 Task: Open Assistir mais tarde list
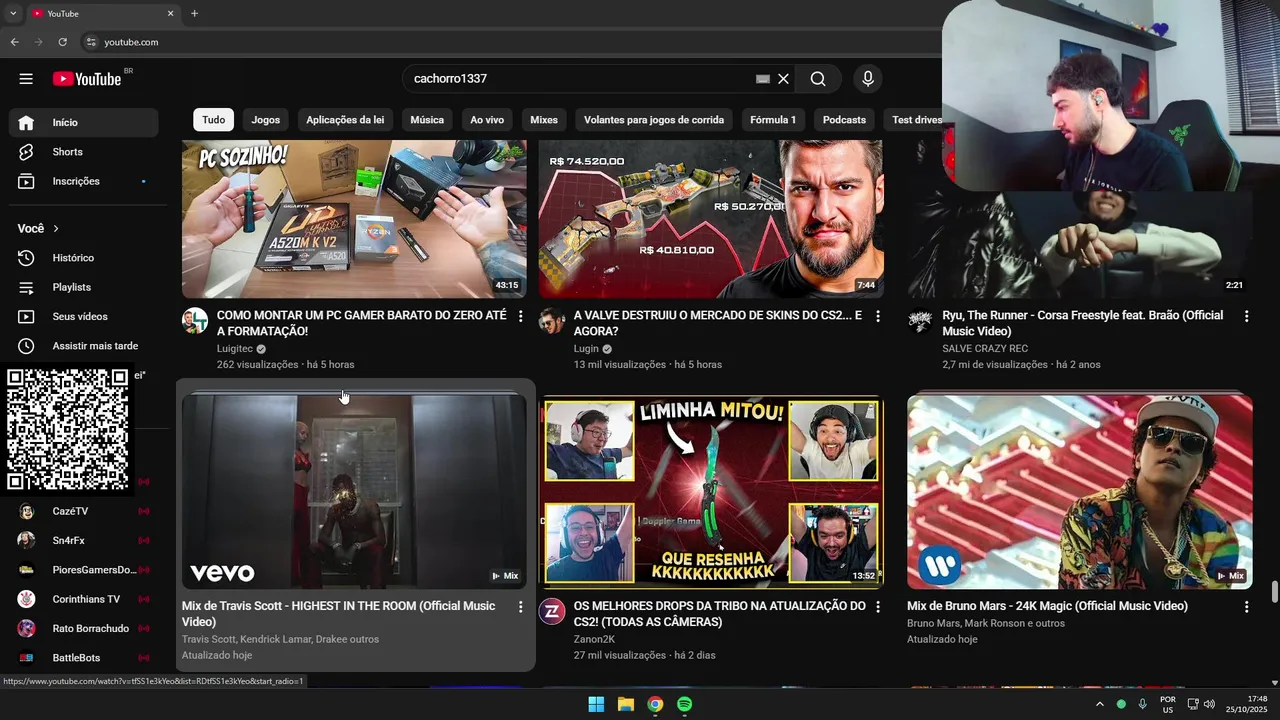(x=84, y=346)
